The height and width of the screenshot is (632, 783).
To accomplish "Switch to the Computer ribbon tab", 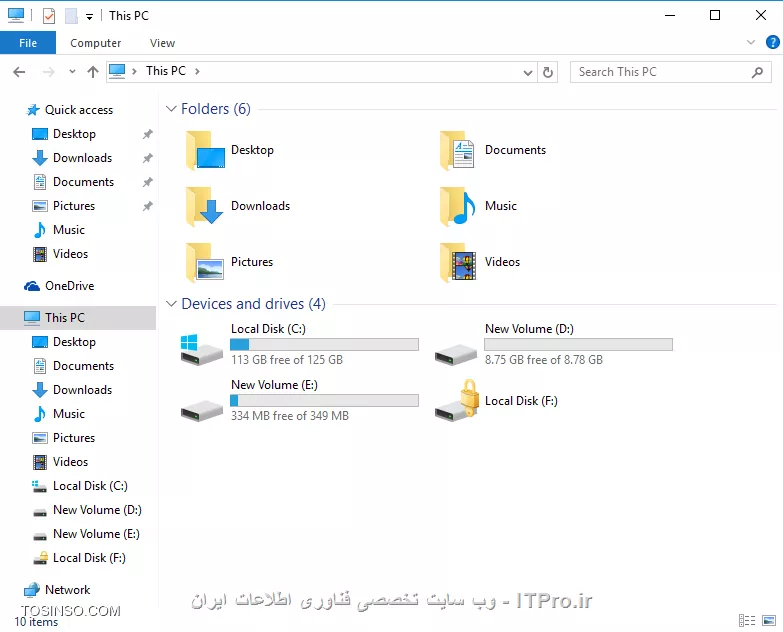I will click(x=95, y=43).
